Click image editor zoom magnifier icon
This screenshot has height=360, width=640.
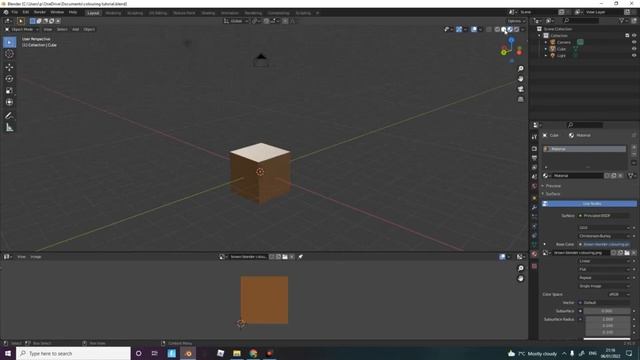(520, 268)
